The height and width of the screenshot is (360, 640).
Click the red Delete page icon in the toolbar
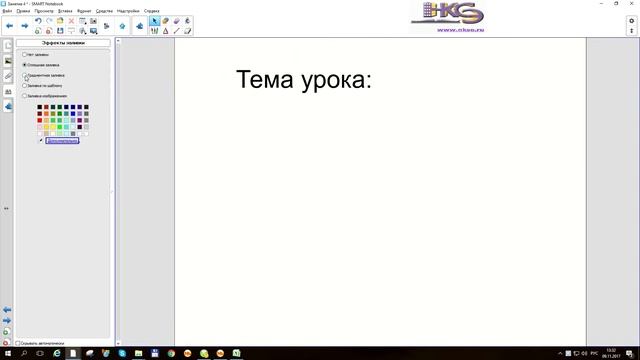pos(49,31)
